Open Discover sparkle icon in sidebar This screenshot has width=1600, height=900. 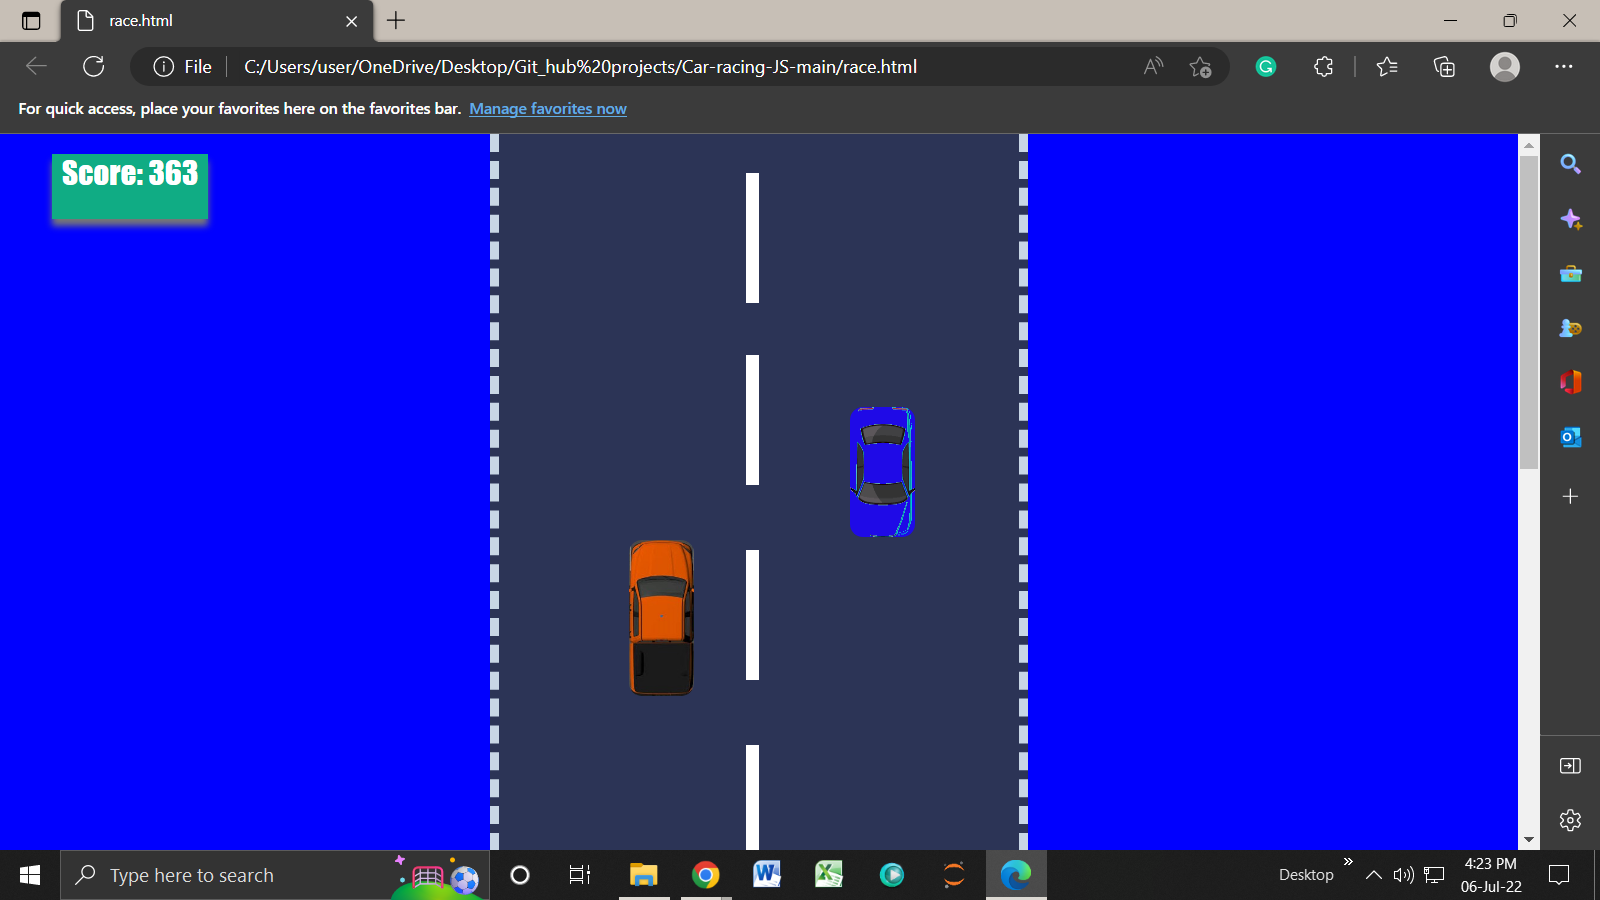pyautogui.click(x=1570, y=219)
